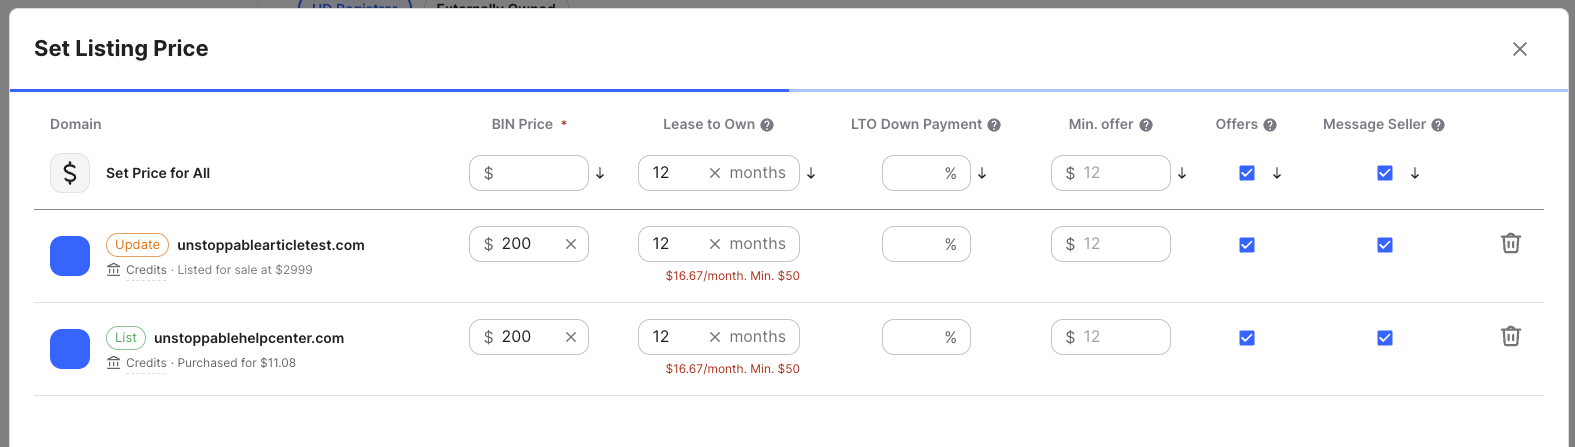Click the blue swatch beside unstoppablehelpcenter.com

click(x=70, y=349)
